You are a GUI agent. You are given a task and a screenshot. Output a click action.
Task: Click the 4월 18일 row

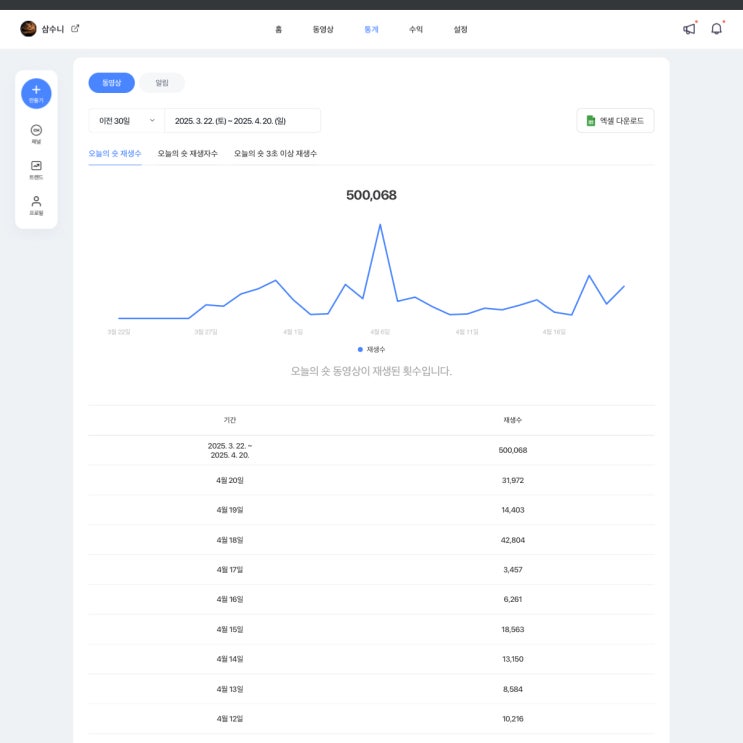[x=372, y=540]
